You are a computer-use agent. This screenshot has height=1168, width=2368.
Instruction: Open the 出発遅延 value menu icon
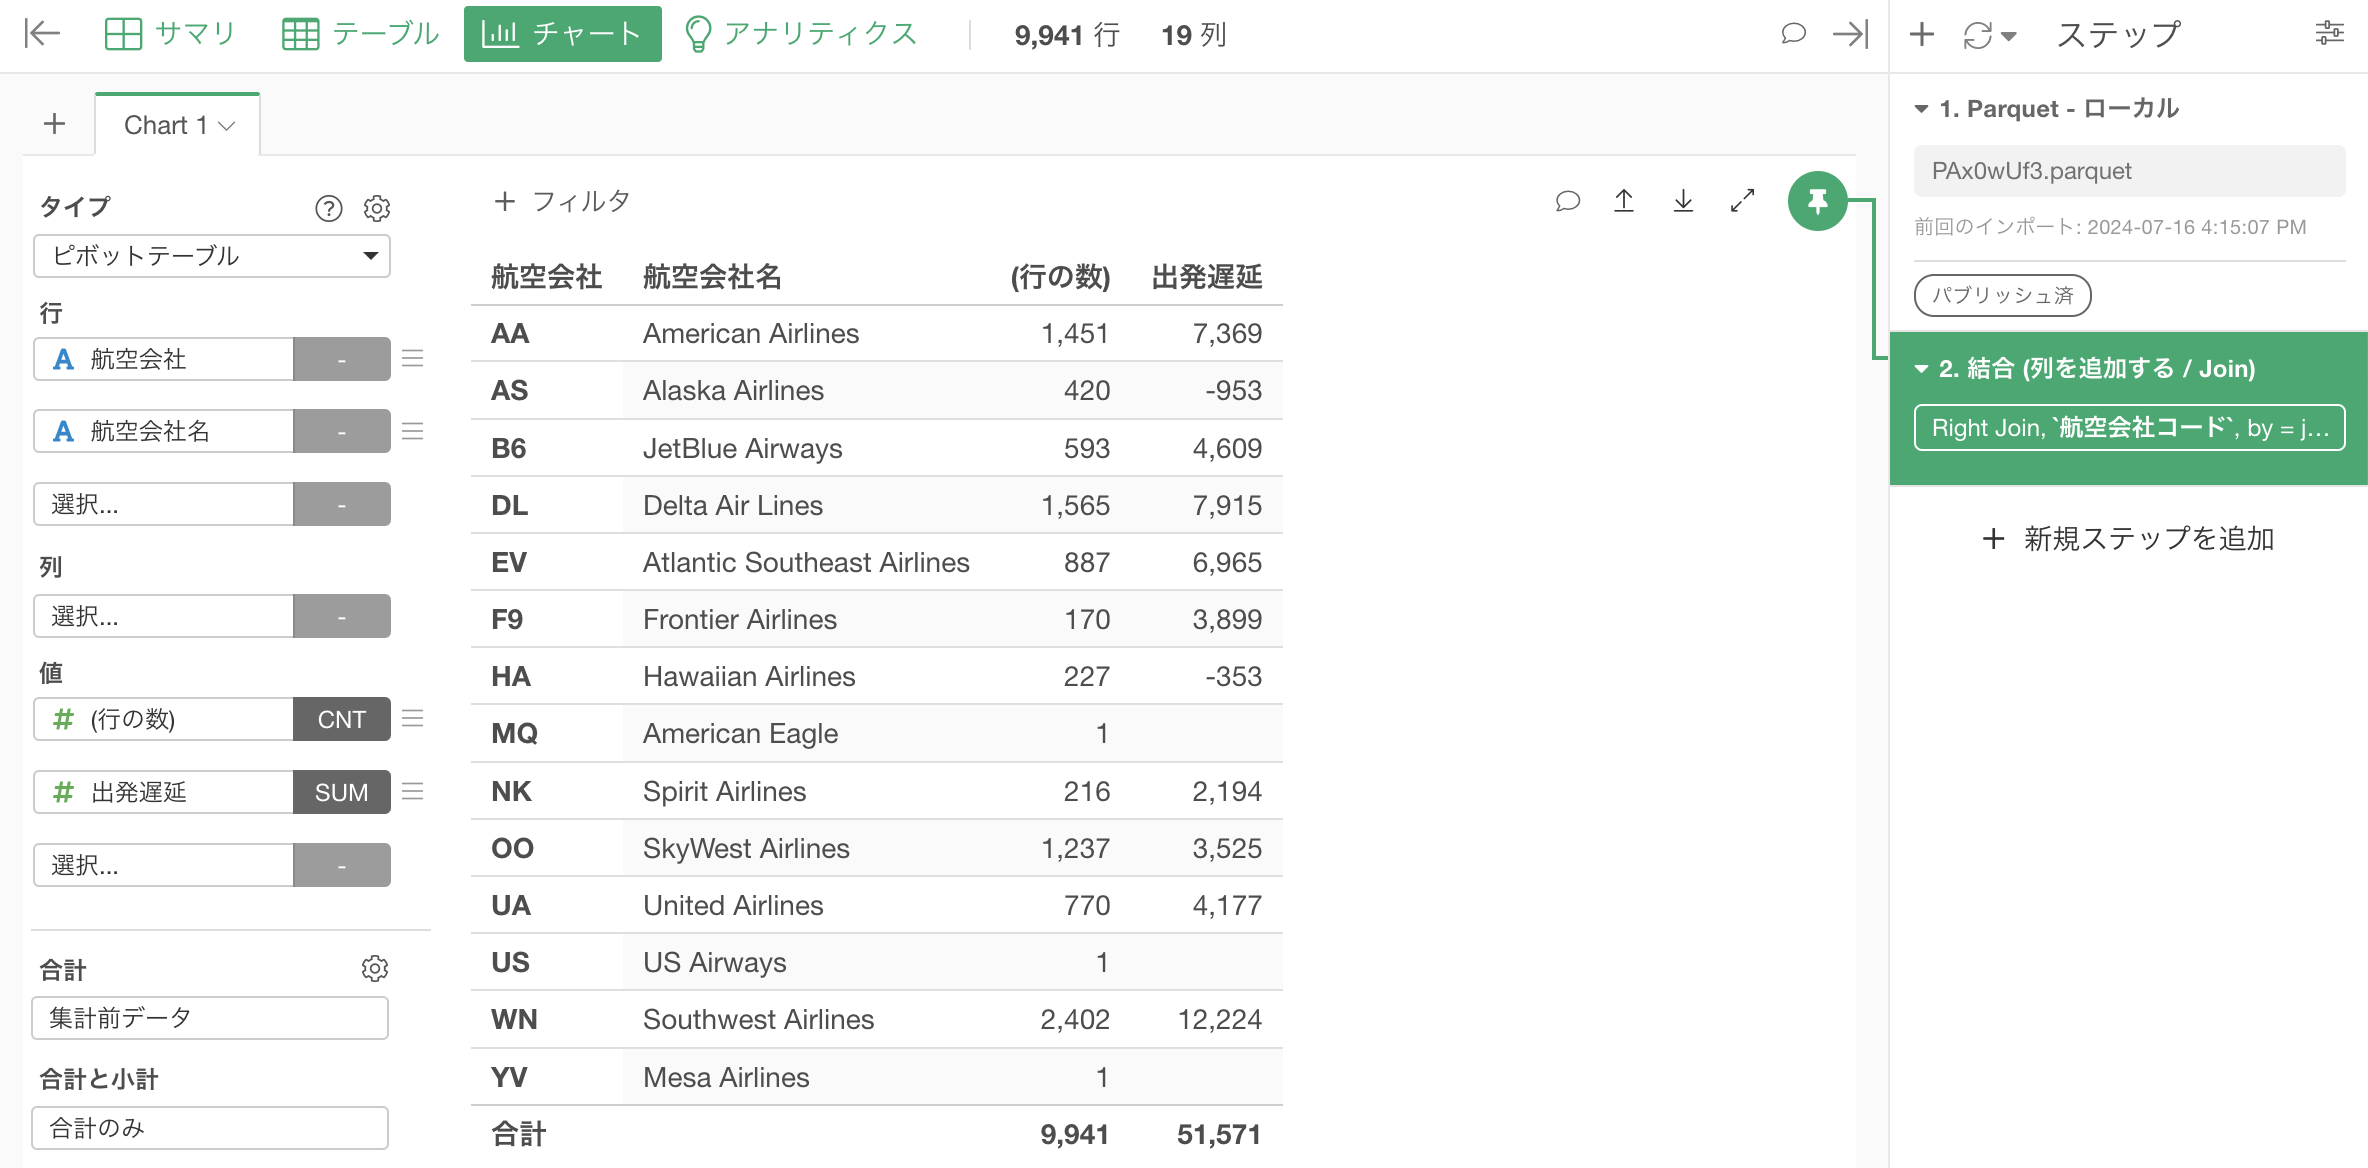click(413, 792)
